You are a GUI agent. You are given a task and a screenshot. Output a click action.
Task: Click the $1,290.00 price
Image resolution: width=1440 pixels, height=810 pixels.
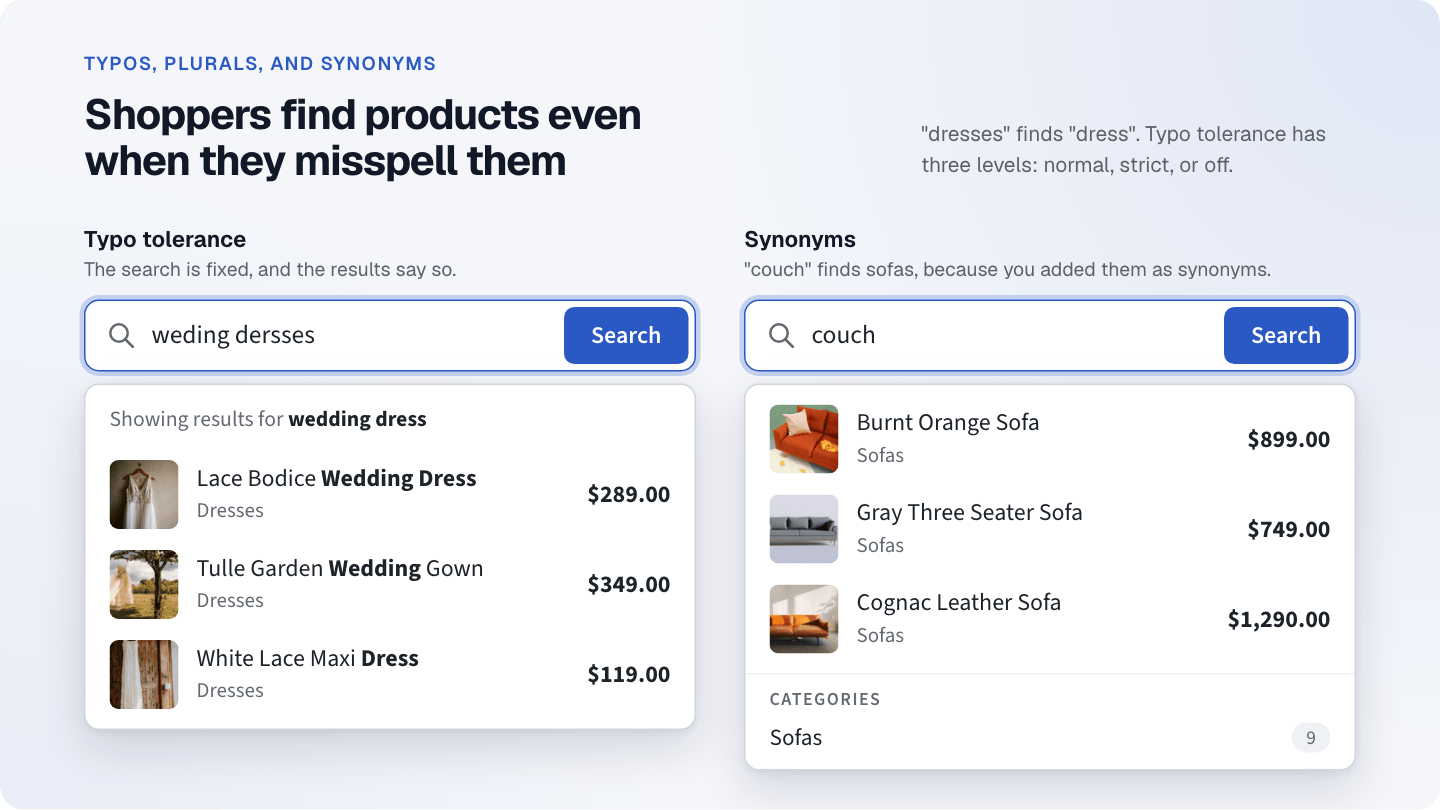1279,619
